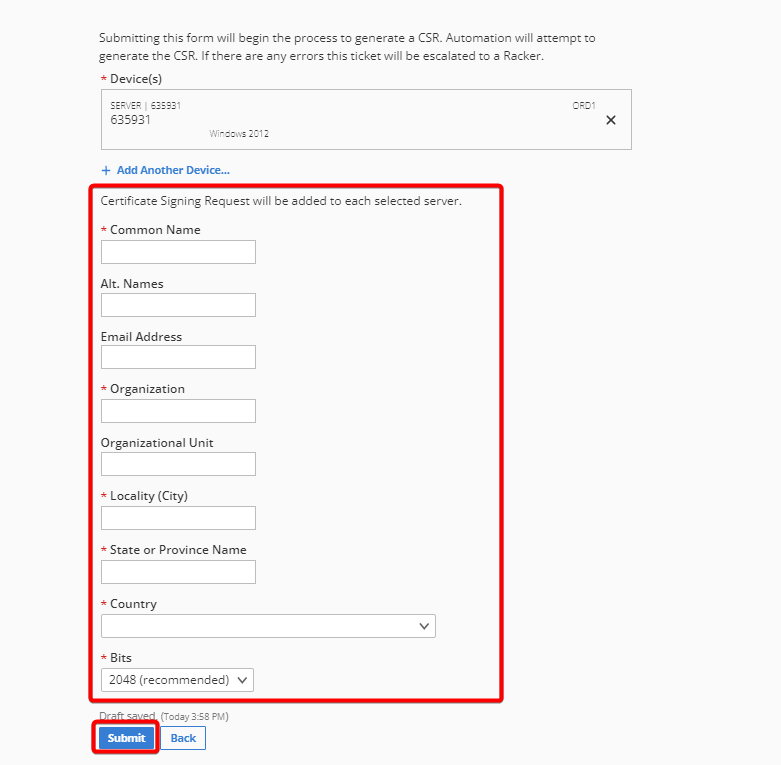Select the server 635931 device card
The width and height of the screenshot is (781, 765).
366,120
